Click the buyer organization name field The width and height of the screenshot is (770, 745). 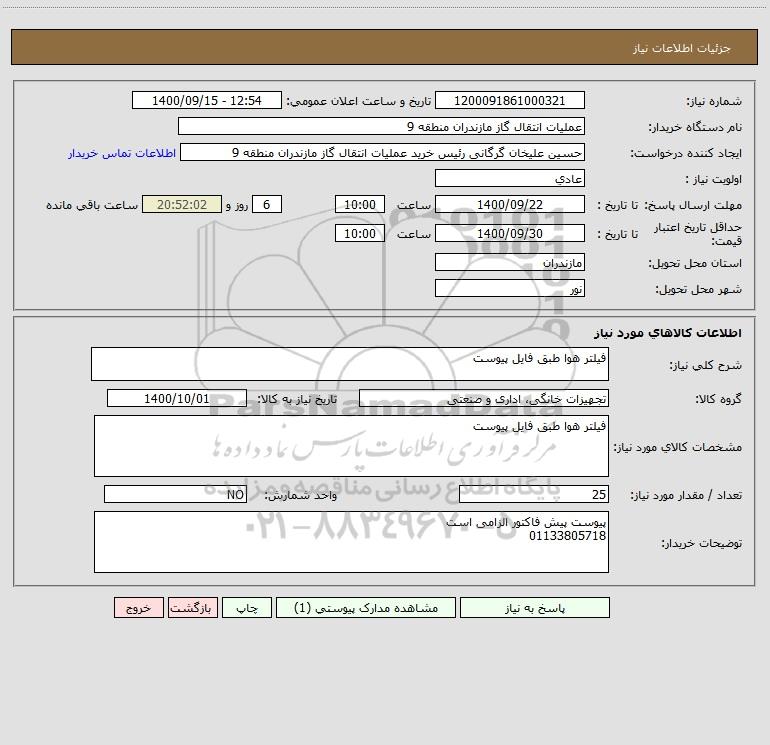click(381, 126)
